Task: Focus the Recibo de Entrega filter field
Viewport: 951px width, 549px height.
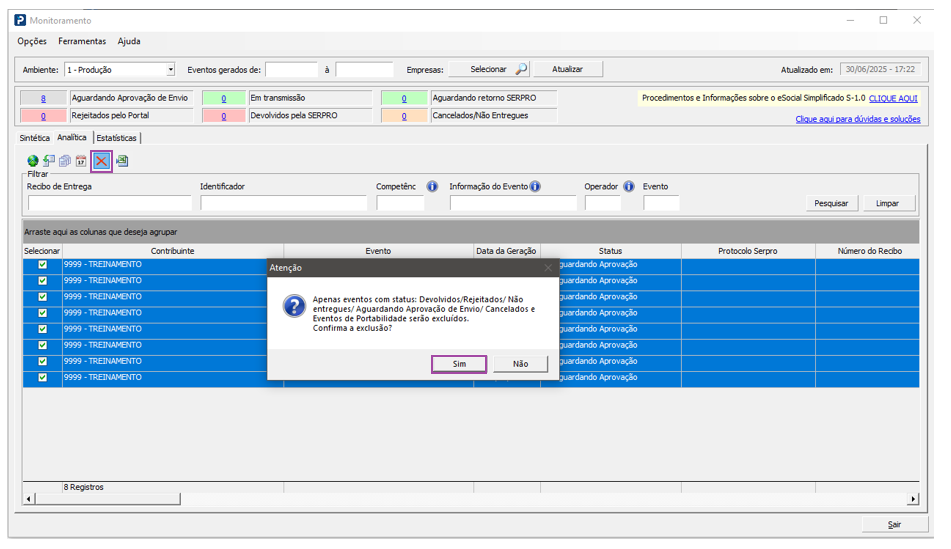Action: pyautogui.click(x=110, y=203)
